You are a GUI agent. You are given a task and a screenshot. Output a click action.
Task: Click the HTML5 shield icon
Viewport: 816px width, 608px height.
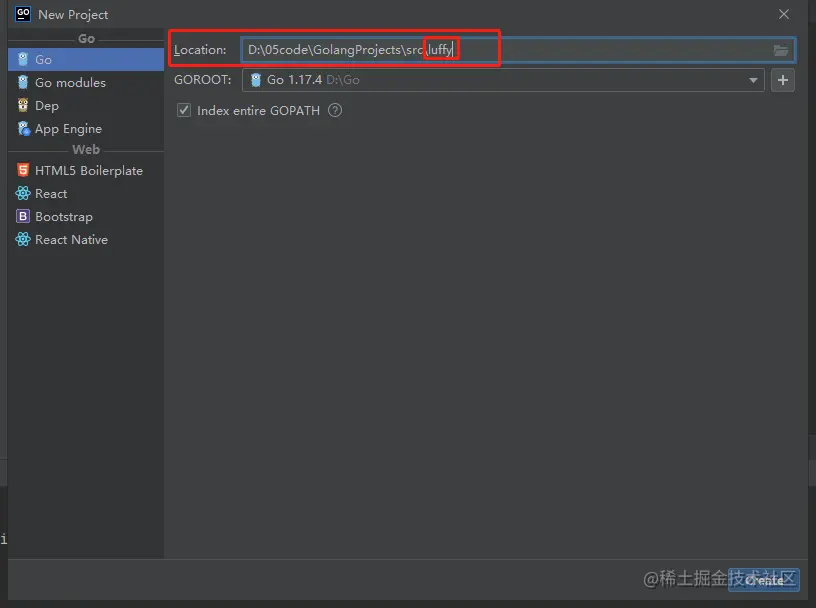coord(23,170)
